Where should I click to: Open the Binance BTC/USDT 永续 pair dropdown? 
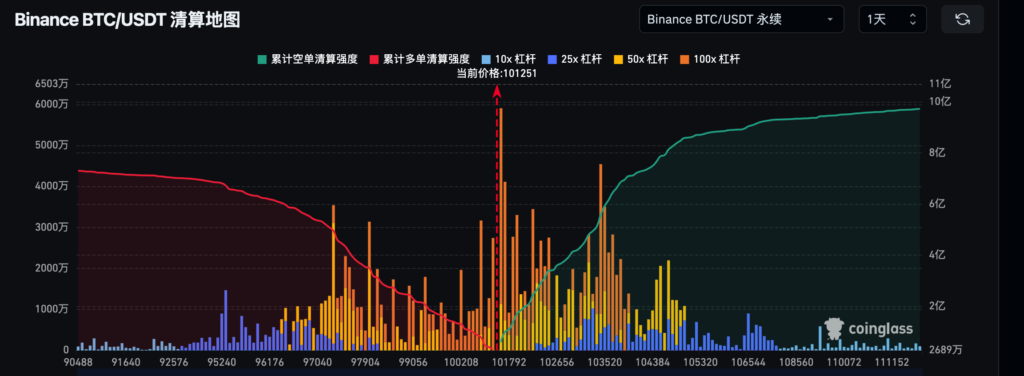[x=741, y=19]
